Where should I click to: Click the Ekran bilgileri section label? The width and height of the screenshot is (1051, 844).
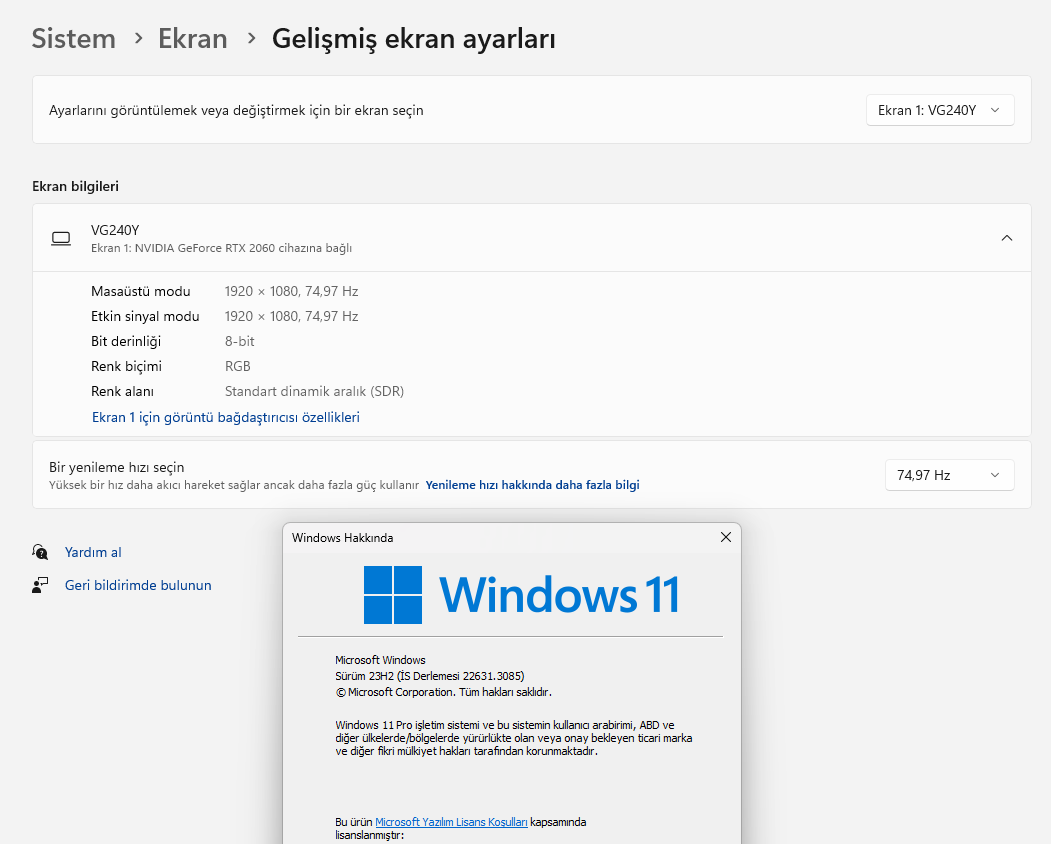75,186
